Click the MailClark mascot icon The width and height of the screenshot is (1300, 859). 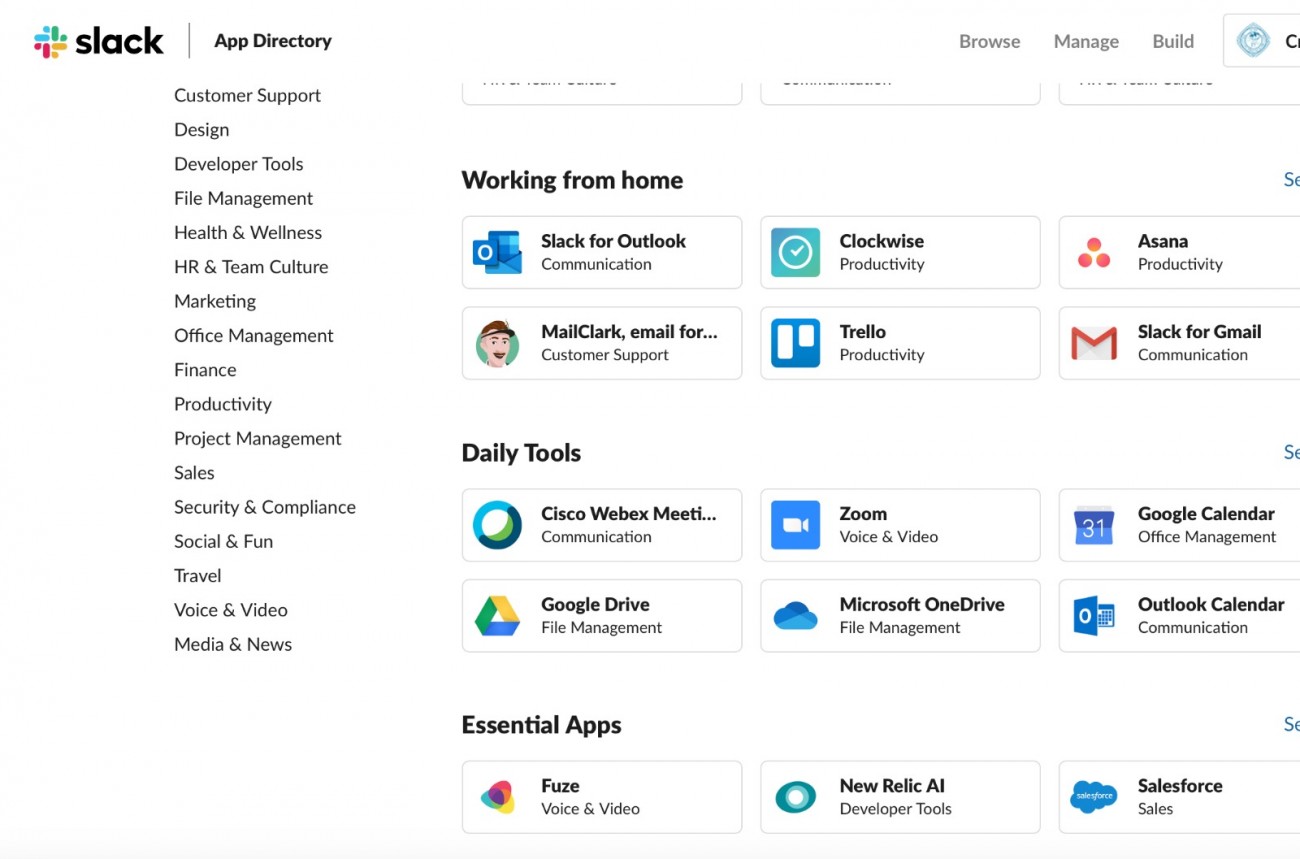tap(497, 344)
